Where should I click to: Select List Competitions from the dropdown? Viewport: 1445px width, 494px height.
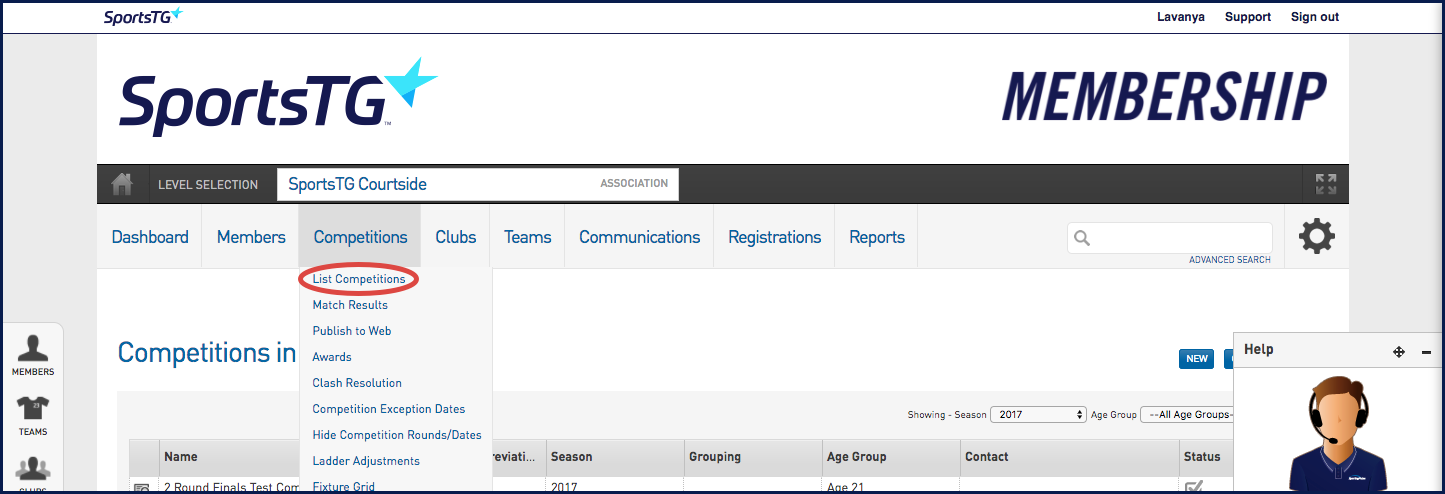359,279
